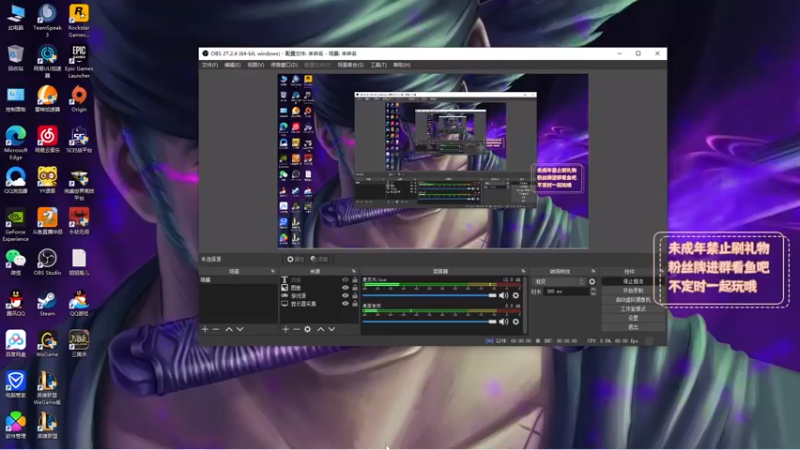Open GeForce Experience desktop icon
800x450 pixels.
[16, 224]
